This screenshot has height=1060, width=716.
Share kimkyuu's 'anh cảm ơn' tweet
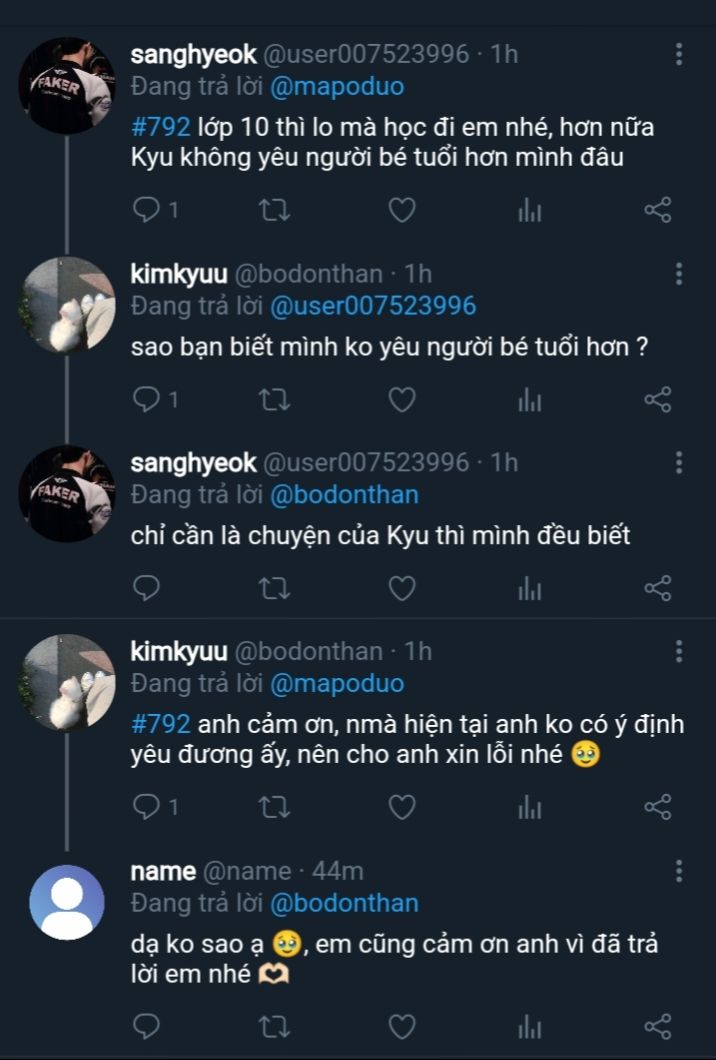(657, 805)
